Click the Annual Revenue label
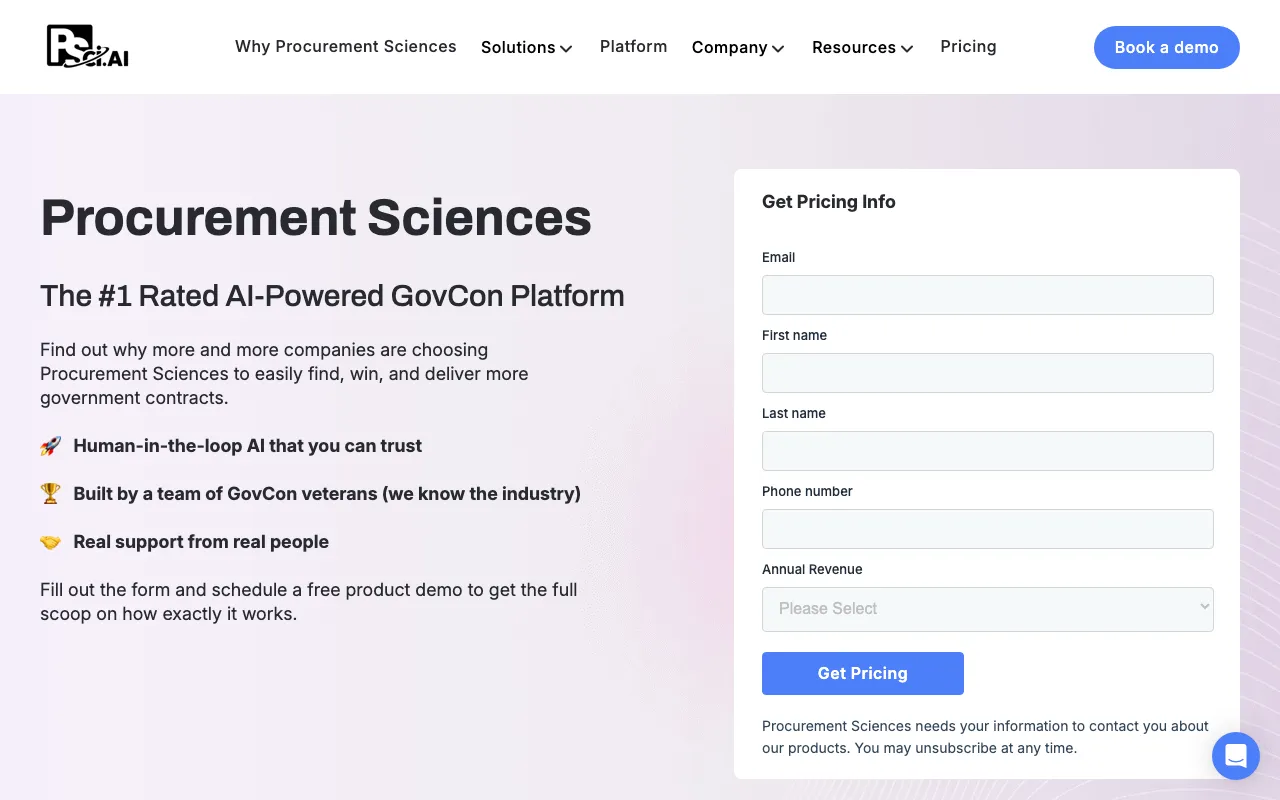The width and height of the screenshot is (1280, 800). tap(812, 569)
